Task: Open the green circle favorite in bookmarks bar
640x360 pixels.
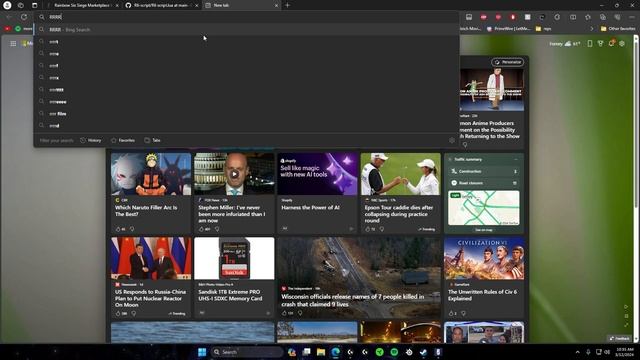Action: pyautogui.click(x=18, y=29)
